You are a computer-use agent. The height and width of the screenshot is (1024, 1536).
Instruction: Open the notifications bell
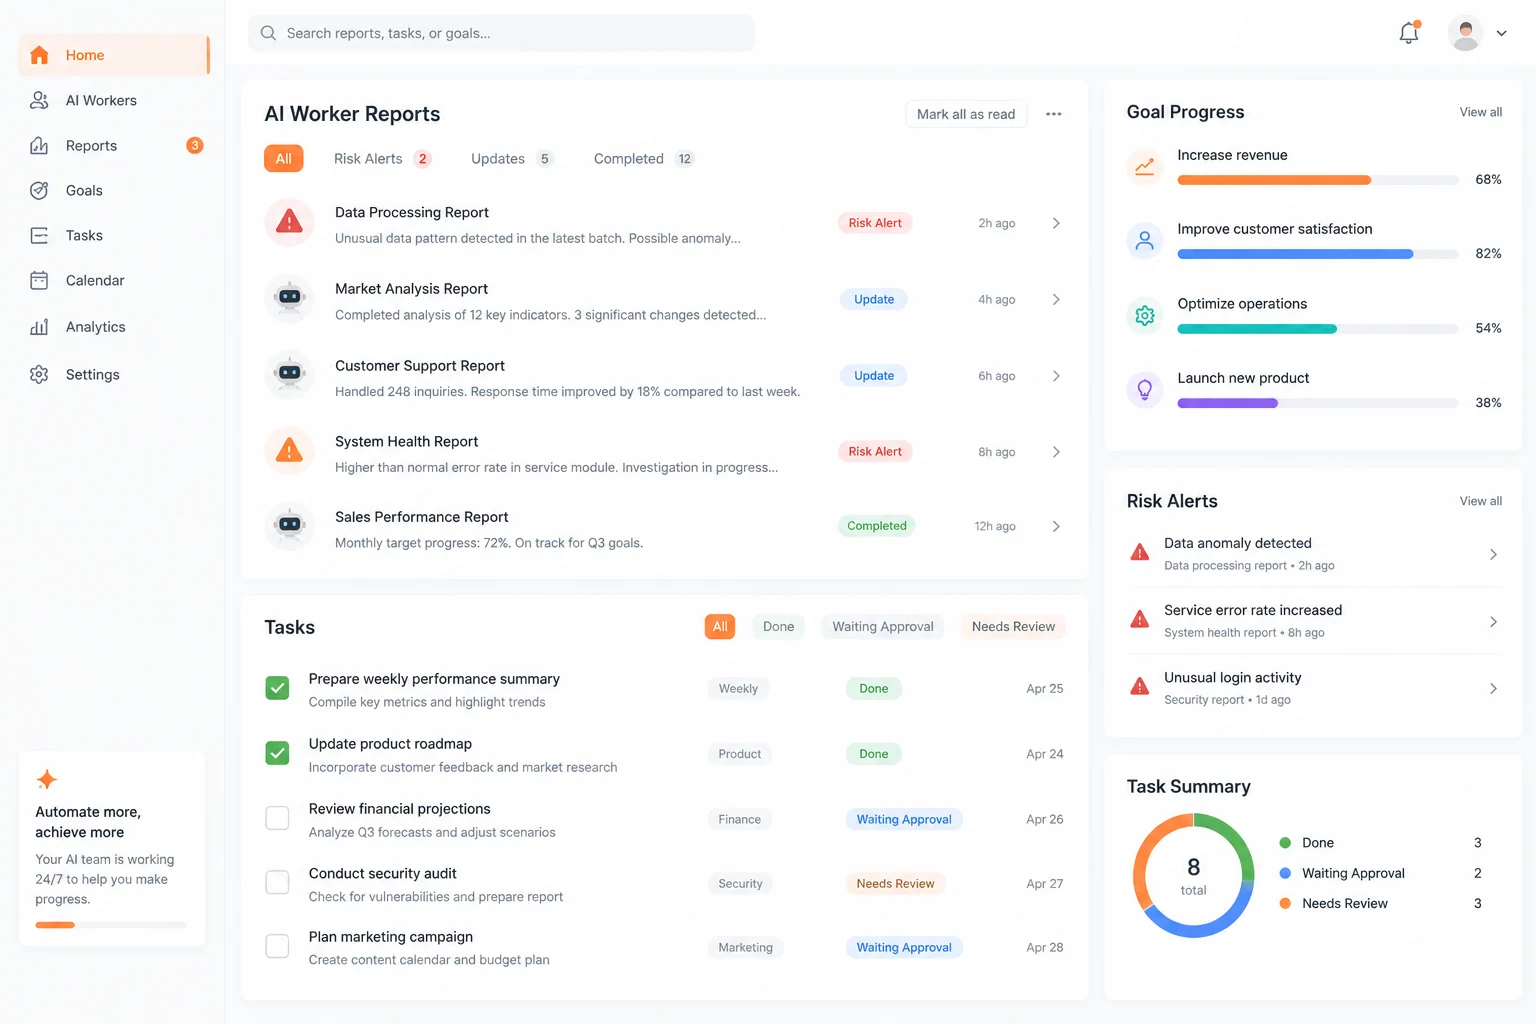(x=1409, y=33)
